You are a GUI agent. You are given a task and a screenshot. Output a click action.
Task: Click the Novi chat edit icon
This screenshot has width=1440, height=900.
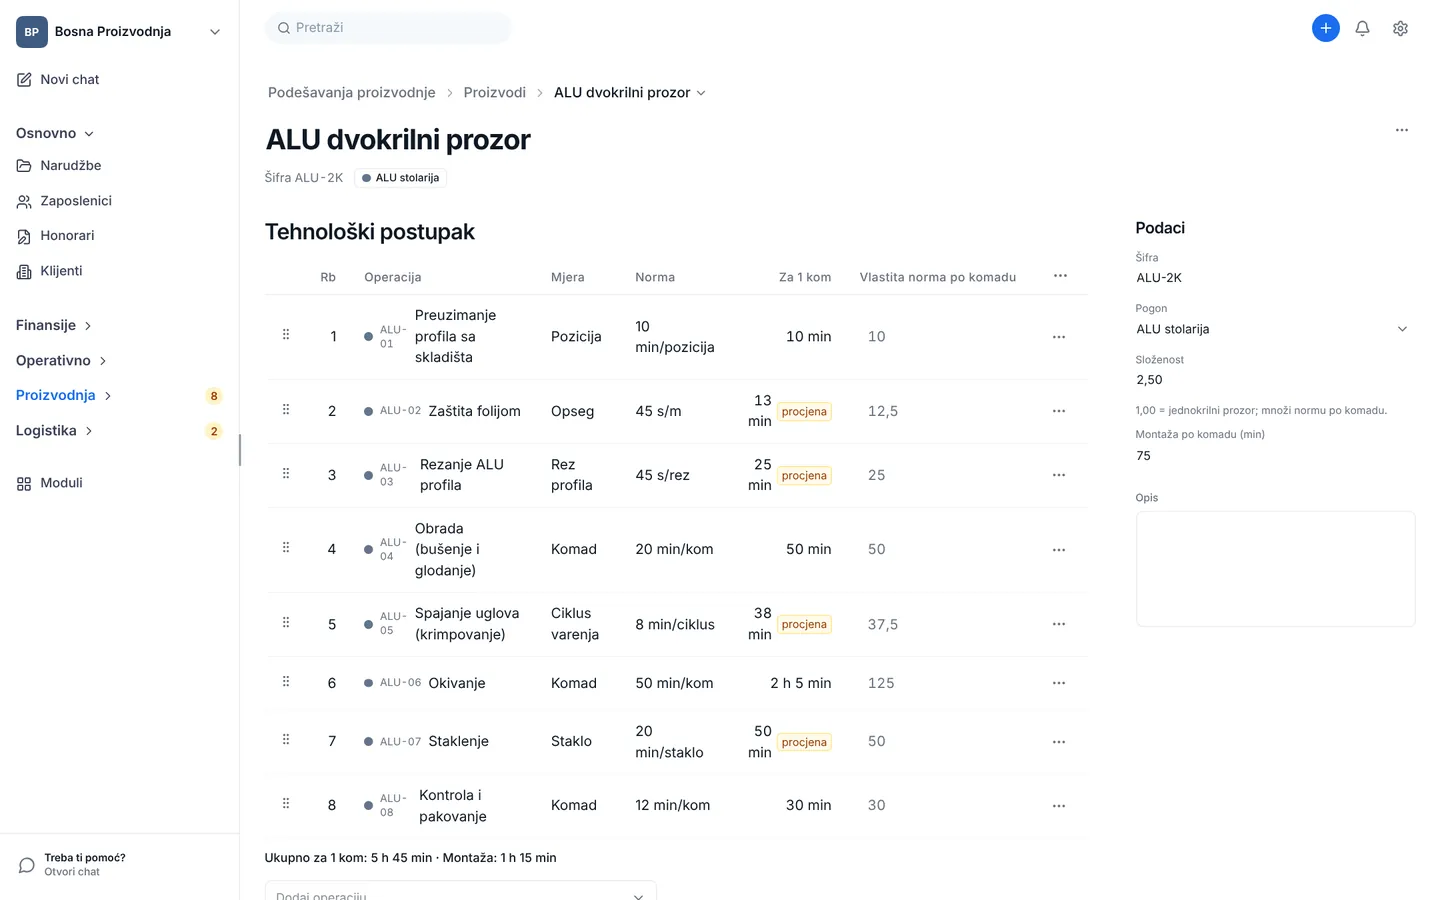coord(24,80)
